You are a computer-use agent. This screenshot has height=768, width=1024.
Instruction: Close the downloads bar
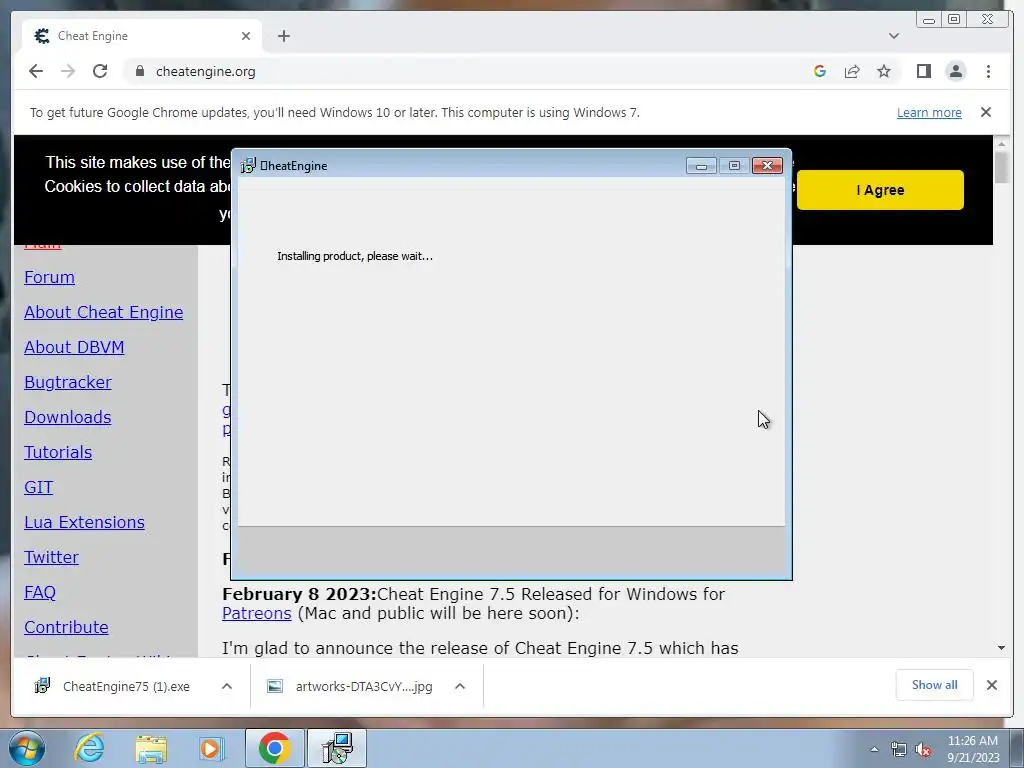tap(992, 685)
